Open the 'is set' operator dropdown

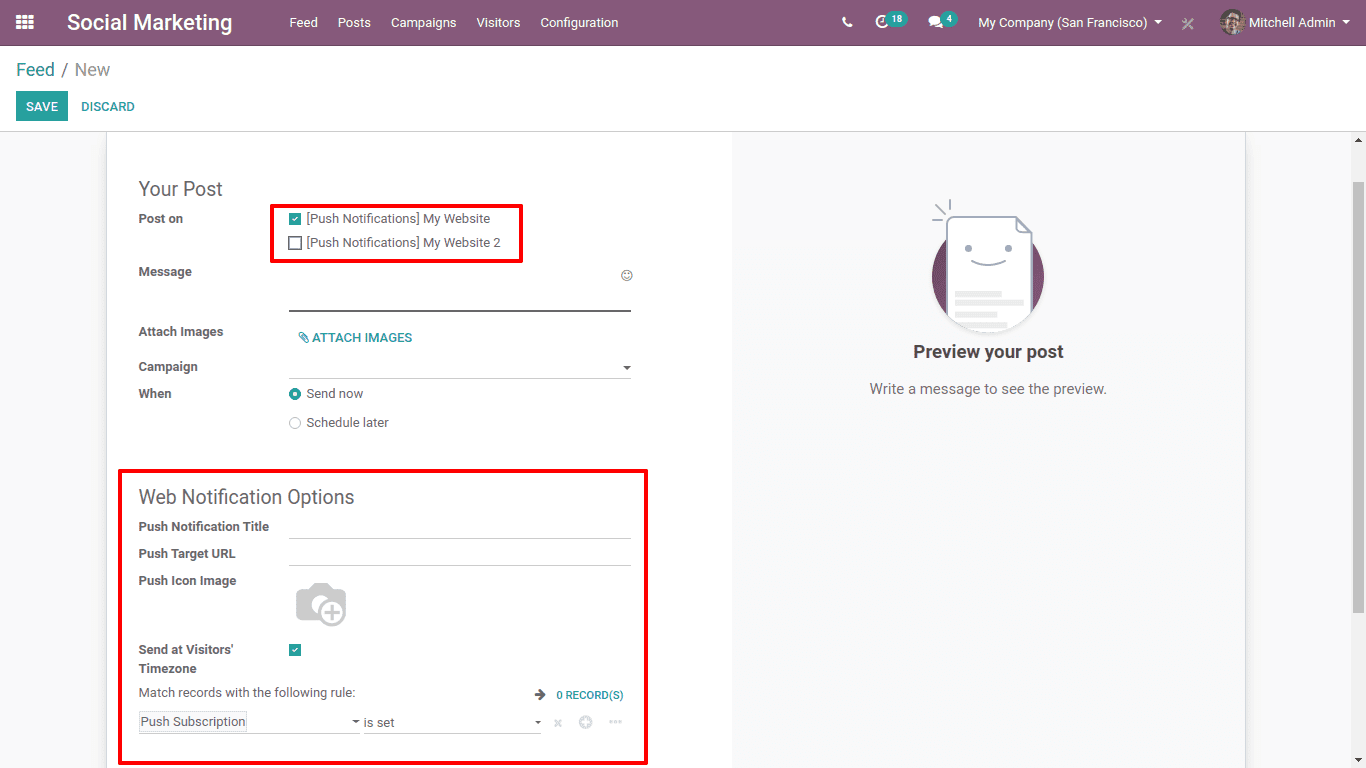pos(452,722)
